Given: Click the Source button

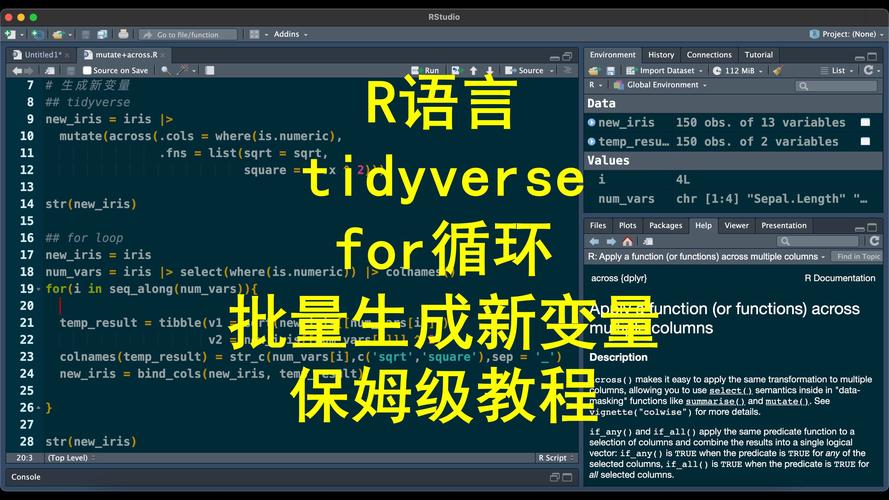Looking at the screenshot, I should pos(524,70).
